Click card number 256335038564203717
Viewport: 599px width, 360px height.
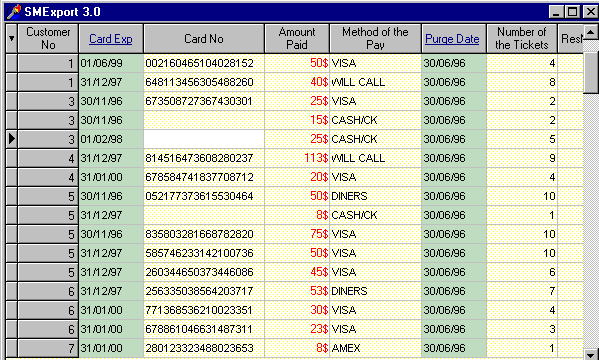199,291
